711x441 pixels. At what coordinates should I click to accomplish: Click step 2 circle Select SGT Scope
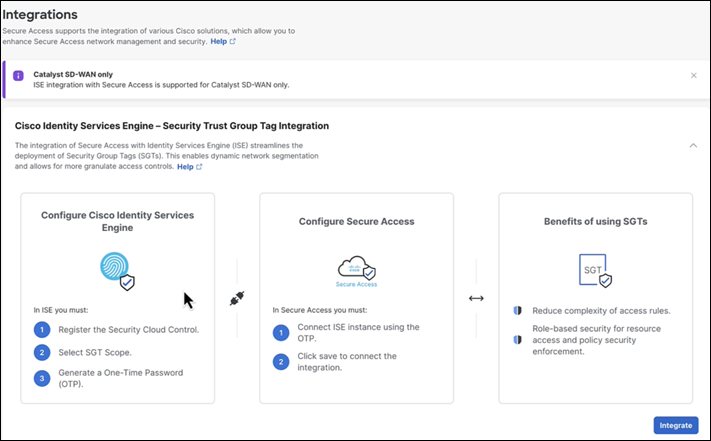click(42, 352)
